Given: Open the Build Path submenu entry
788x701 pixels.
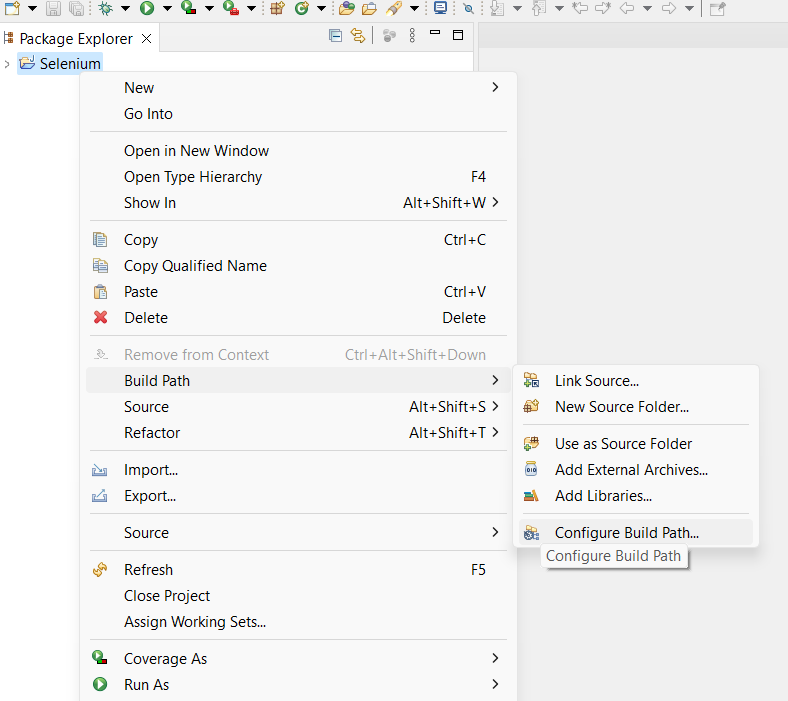Looking at the screenshot, I should (298, 380).
